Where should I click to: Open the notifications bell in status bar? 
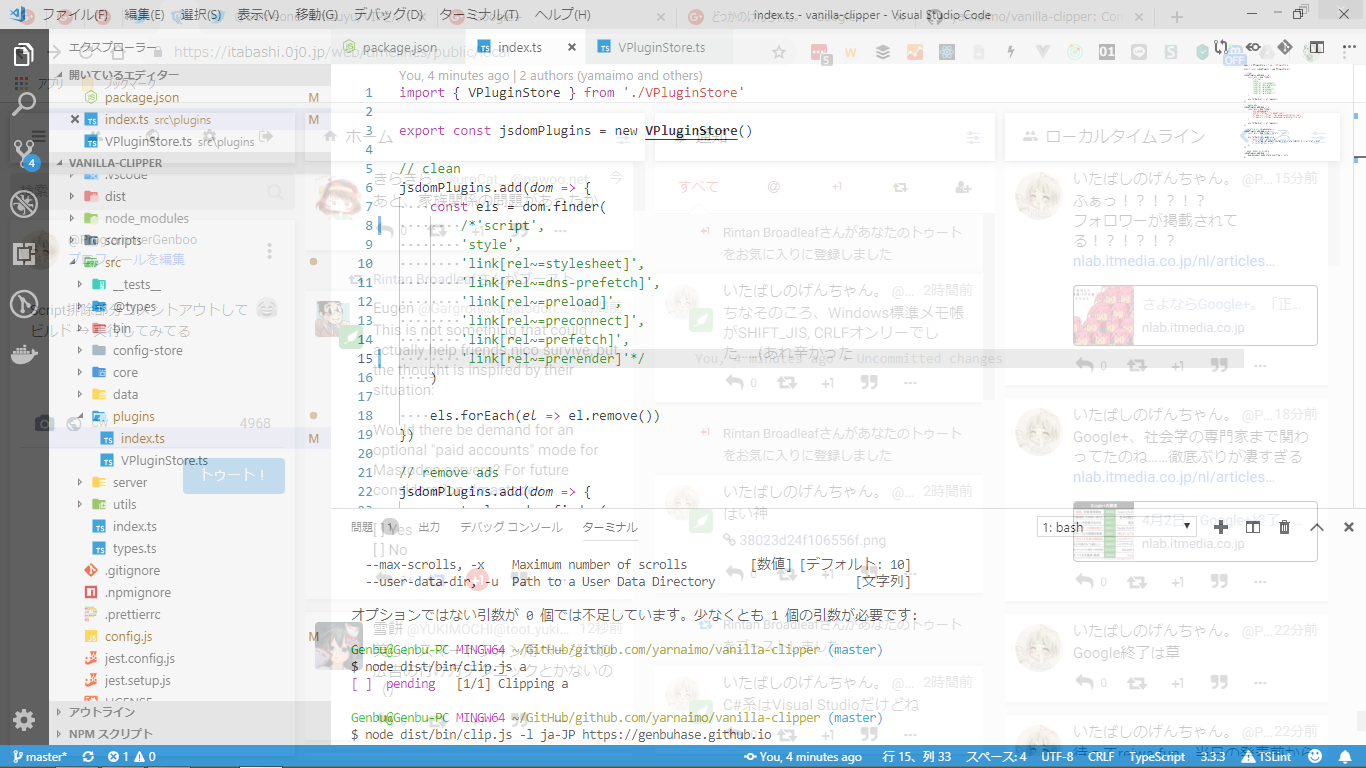[x=1343, y=757]
